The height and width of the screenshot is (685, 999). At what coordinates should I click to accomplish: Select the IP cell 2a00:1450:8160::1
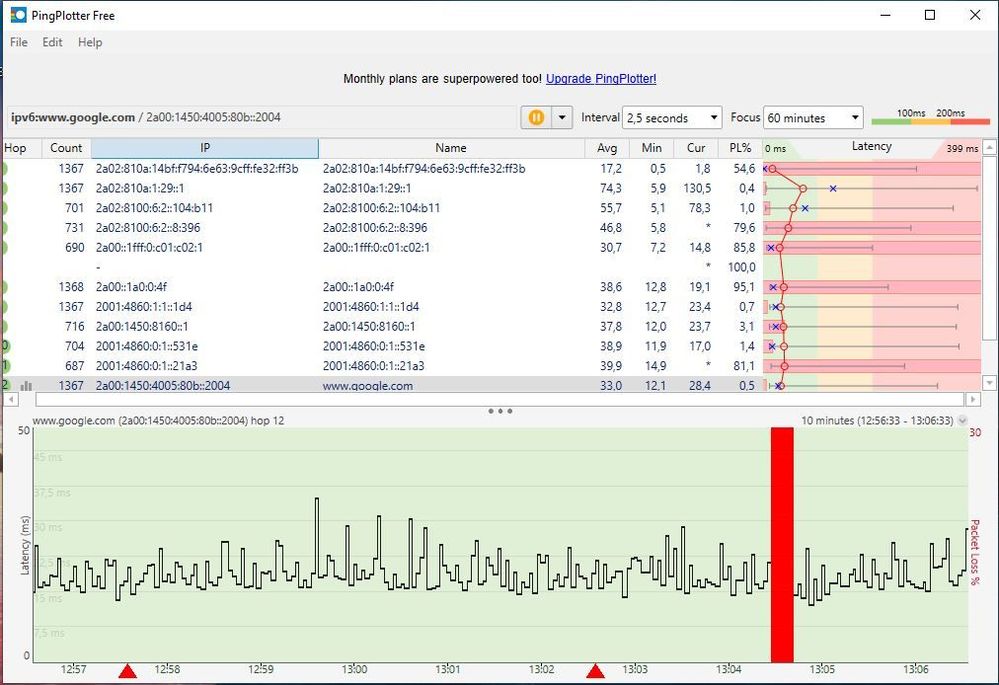point(141,326)
